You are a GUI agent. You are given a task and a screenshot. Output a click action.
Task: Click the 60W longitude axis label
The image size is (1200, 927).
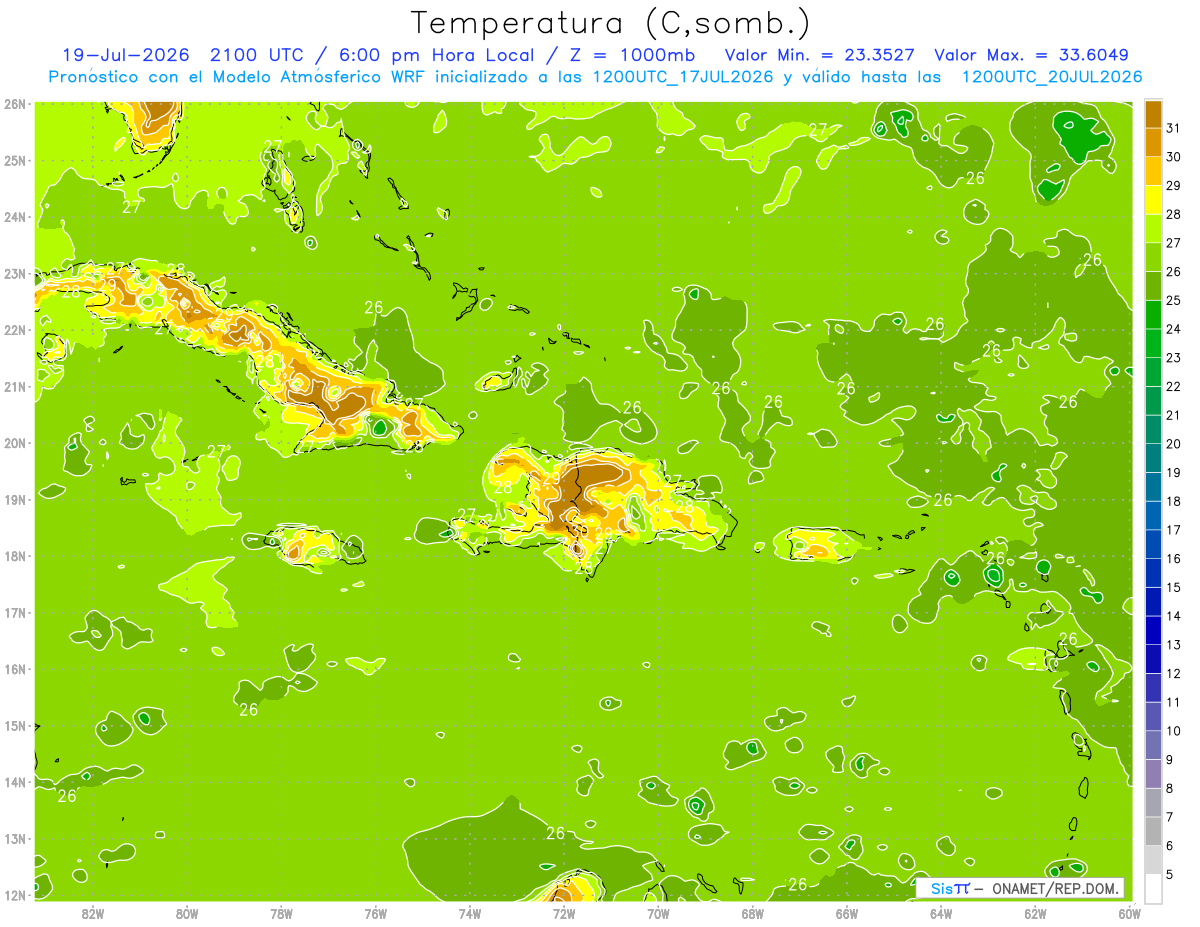coord(1129,913)
